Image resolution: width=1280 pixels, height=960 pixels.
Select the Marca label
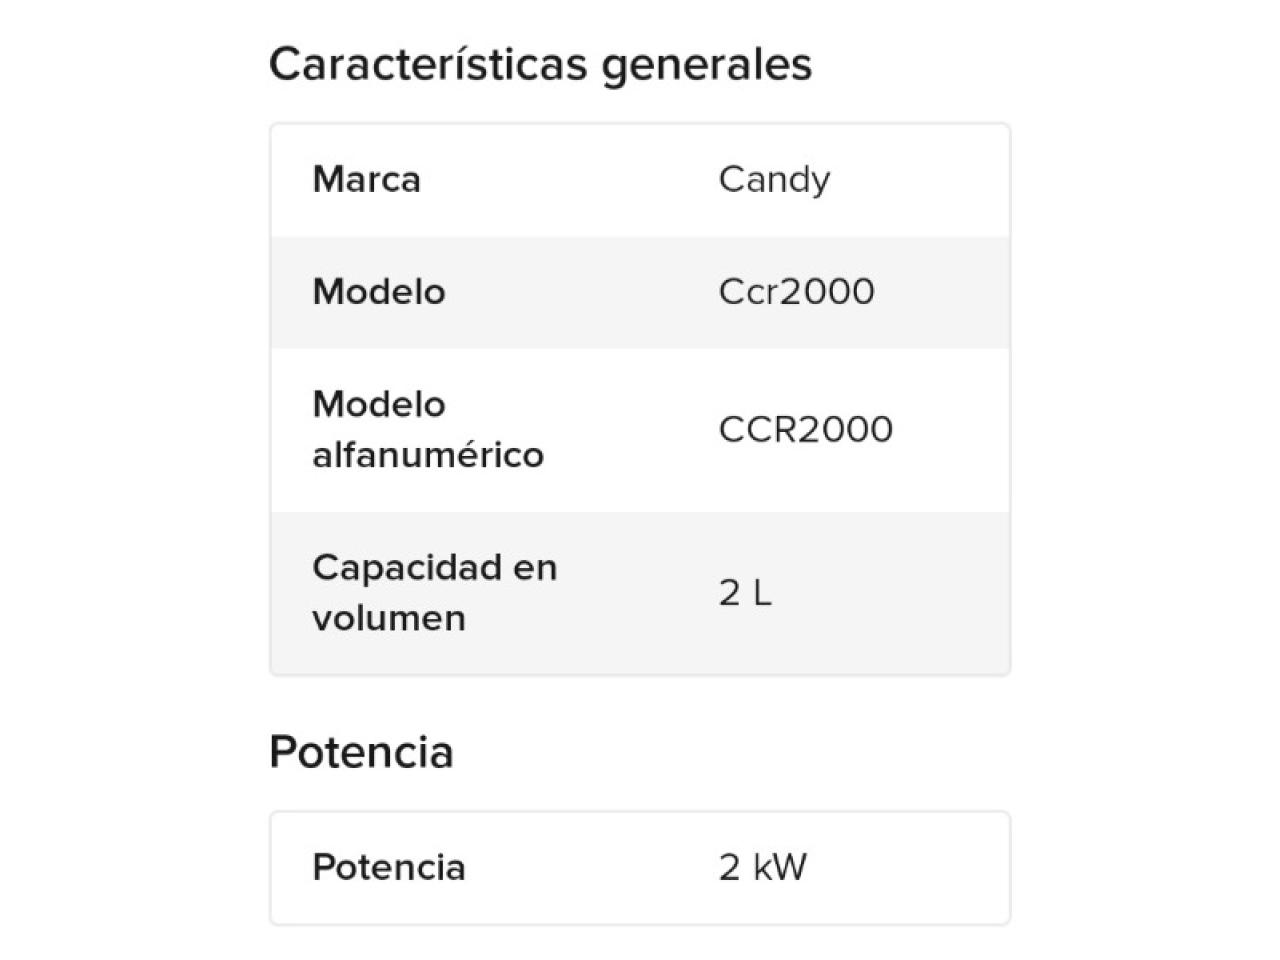(x=366, y=180)
